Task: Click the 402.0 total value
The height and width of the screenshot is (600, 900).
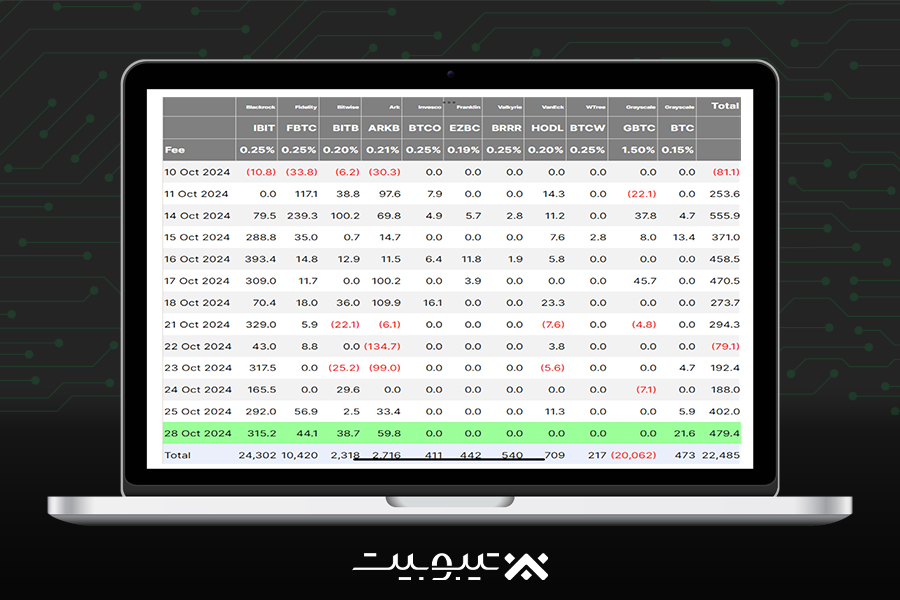Action: 724,411
